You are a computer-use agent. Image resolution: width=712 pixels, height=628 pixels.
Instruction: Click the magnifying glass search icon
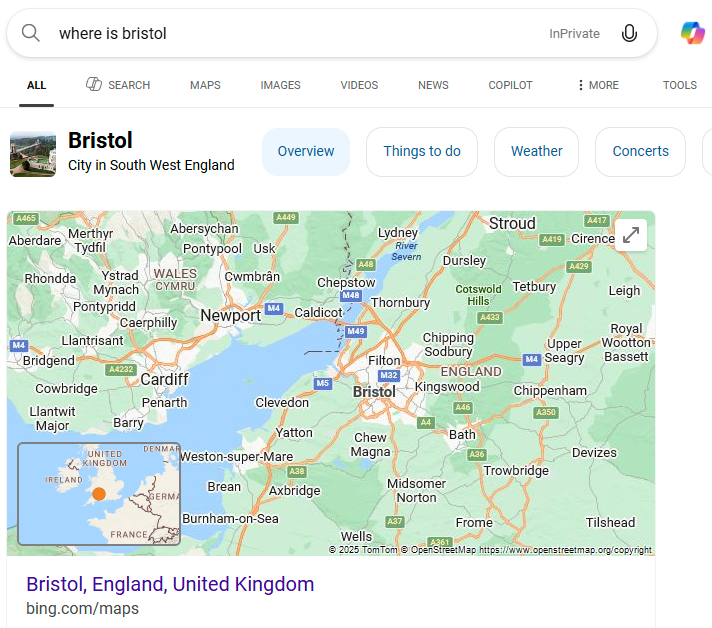[x=30, y=33]
